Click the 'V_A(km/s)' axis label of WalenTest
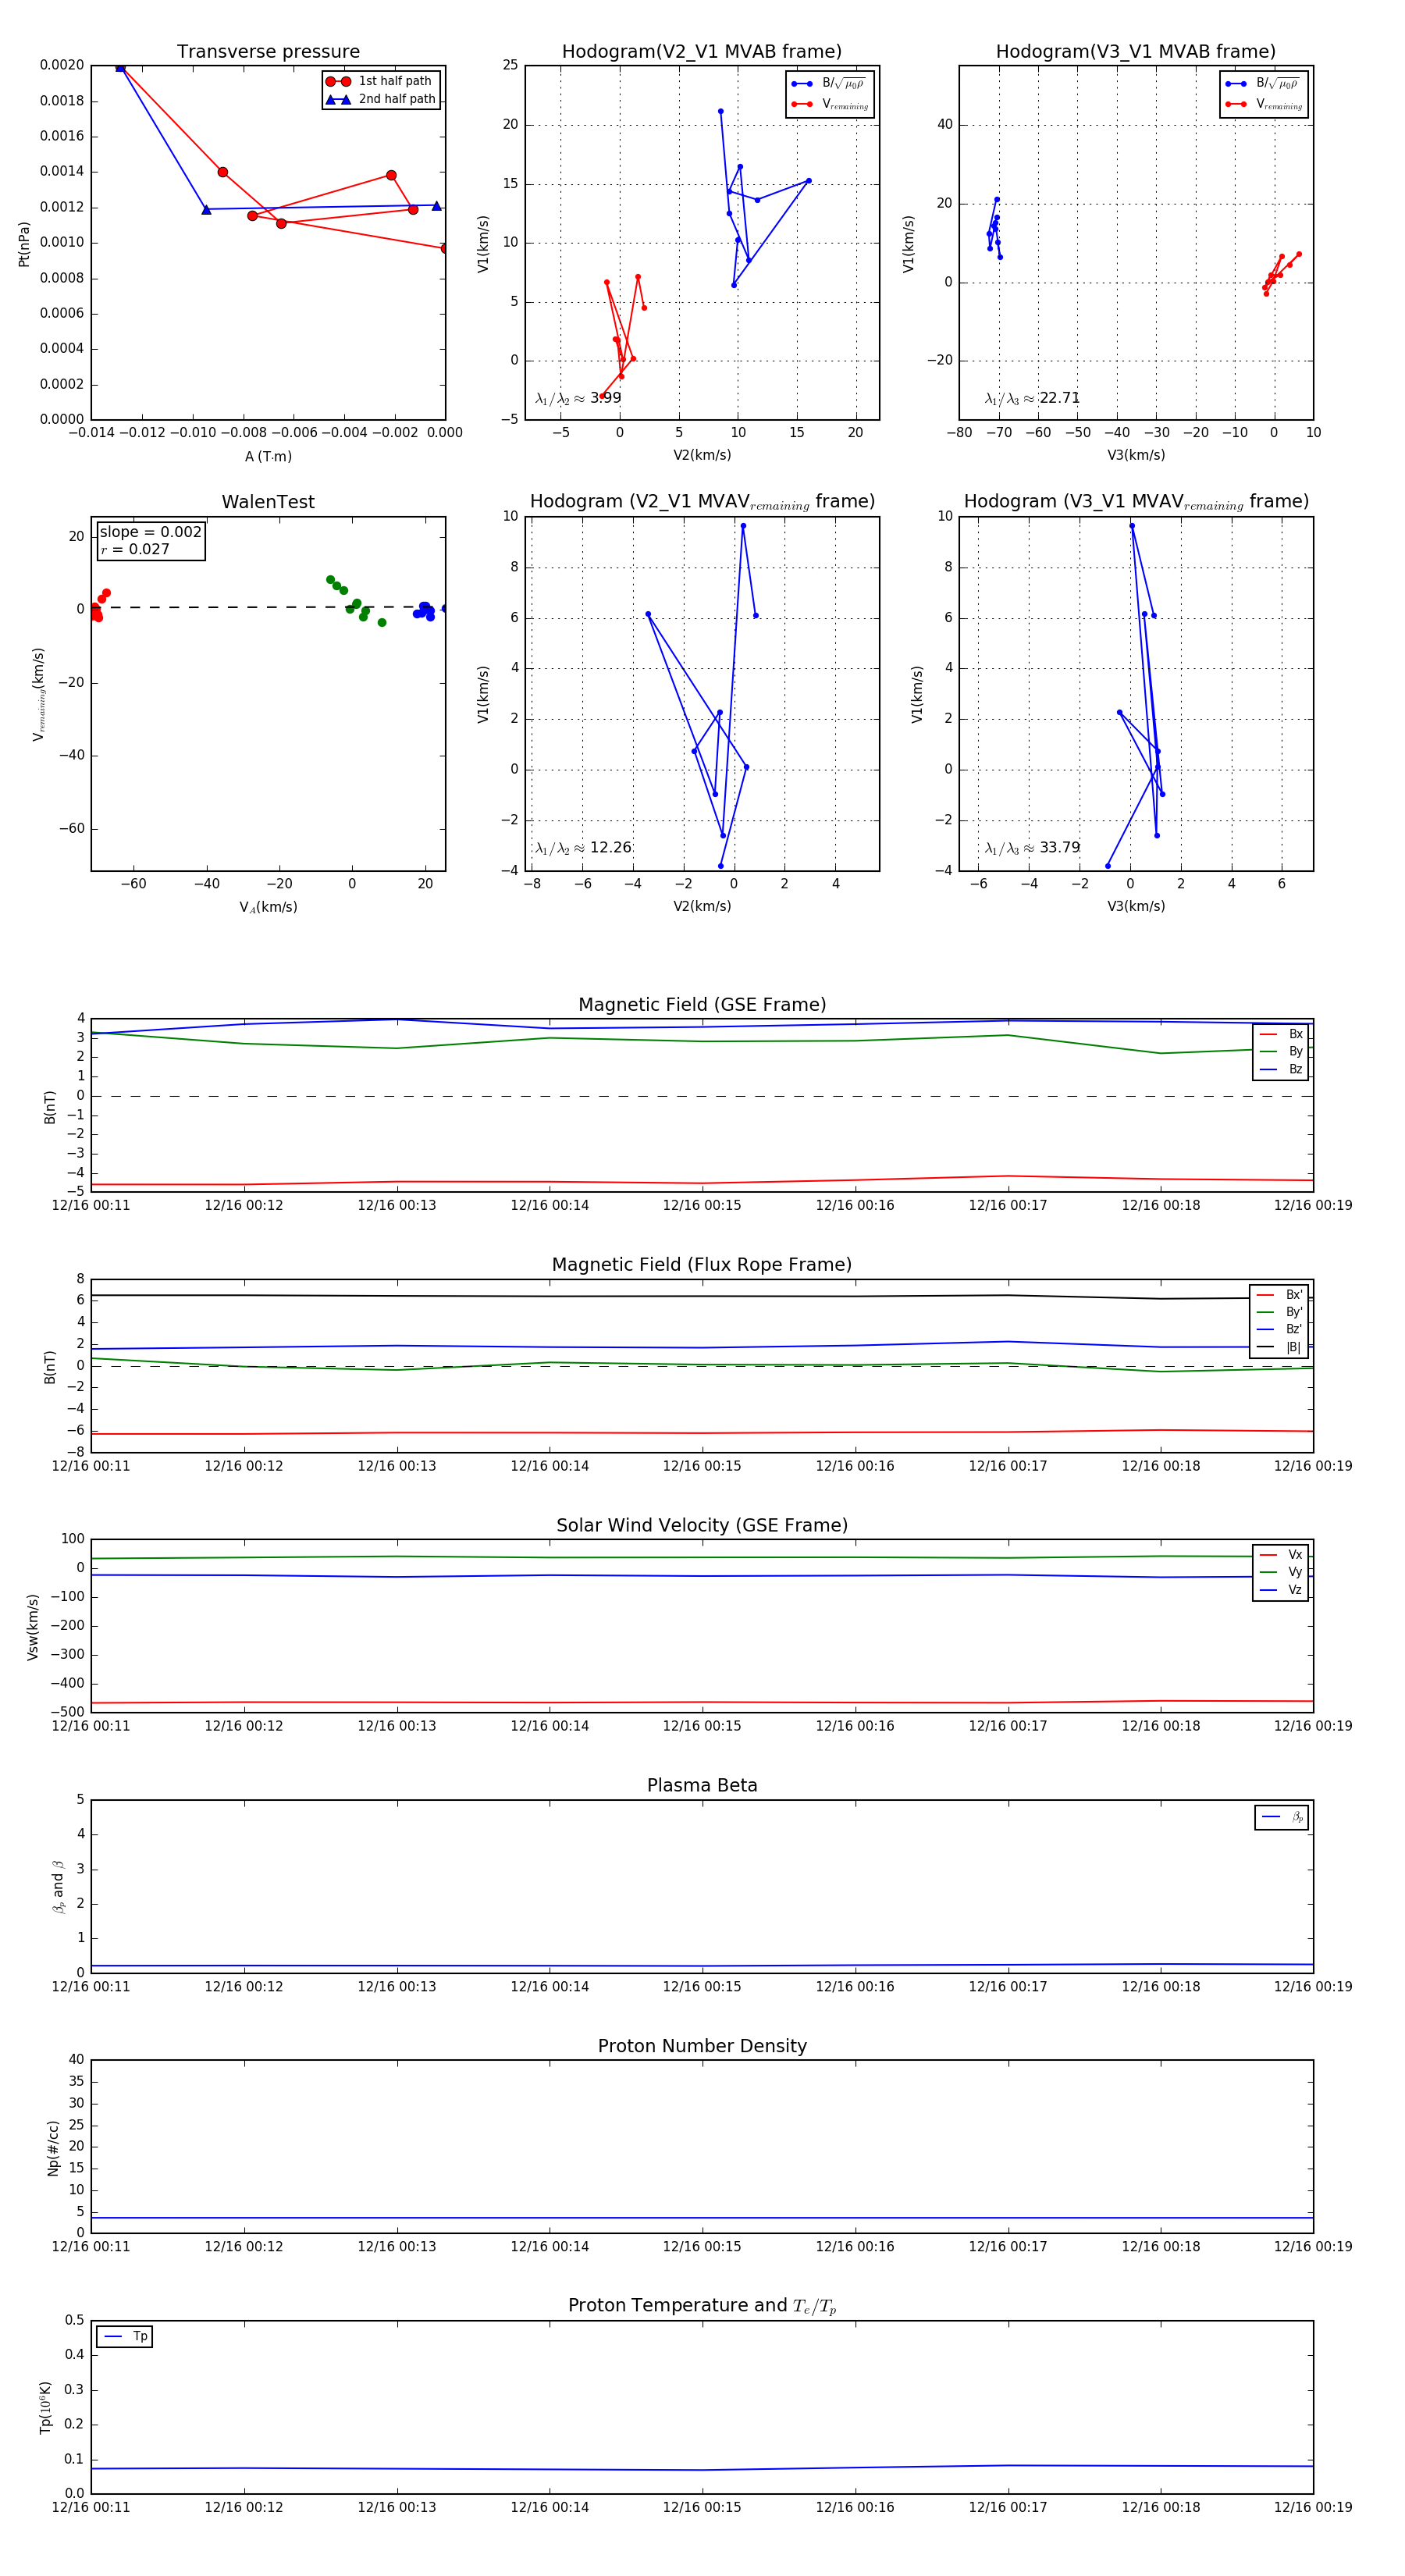1405x2576 pixels. point(268,907)
